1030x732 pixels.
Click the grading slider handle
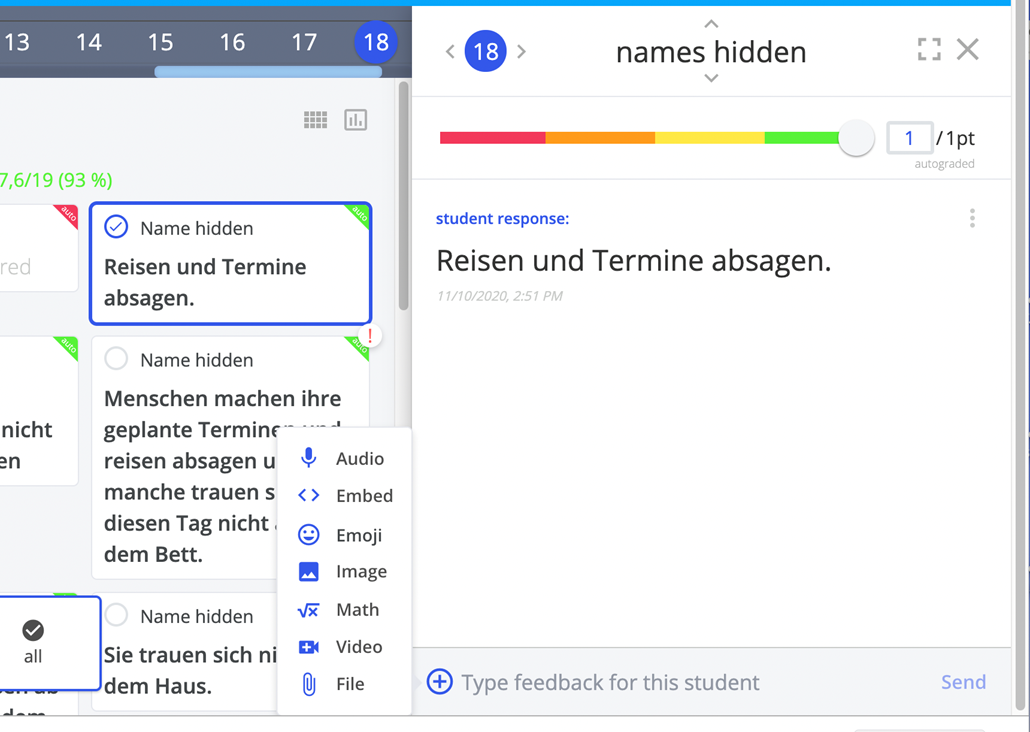coord(856,138)
